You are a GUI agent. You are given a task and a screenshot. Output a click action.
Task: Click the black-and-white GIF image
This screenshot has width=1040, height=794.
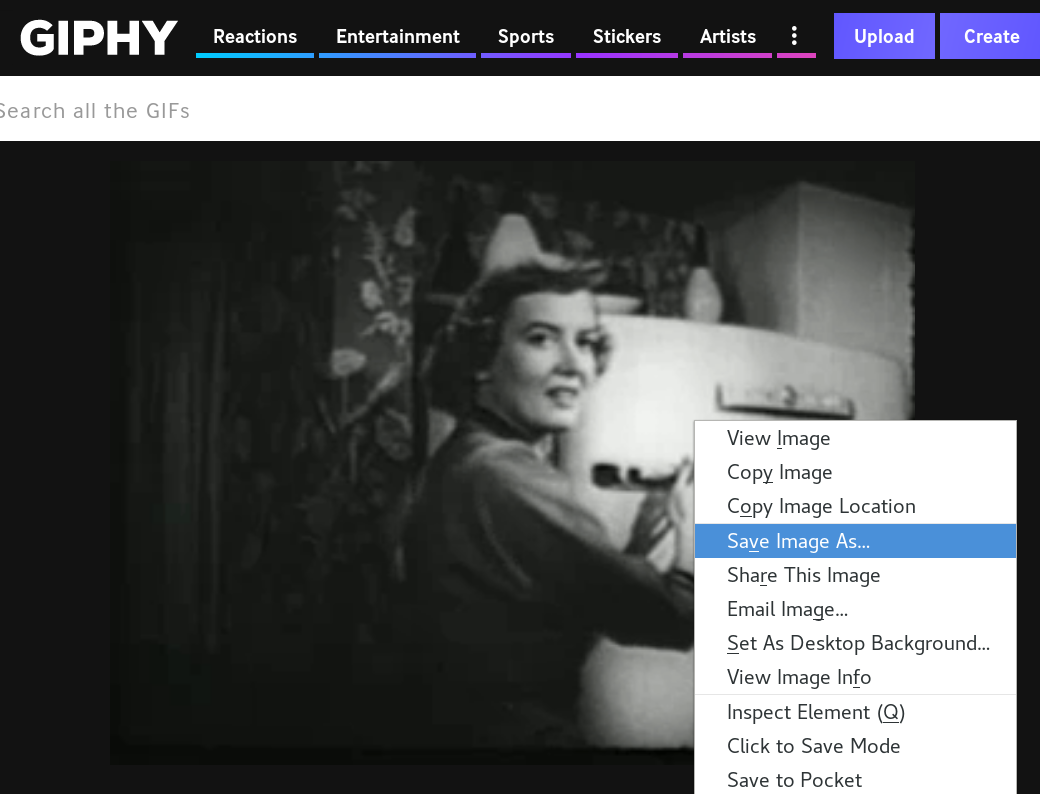point(400,450)
